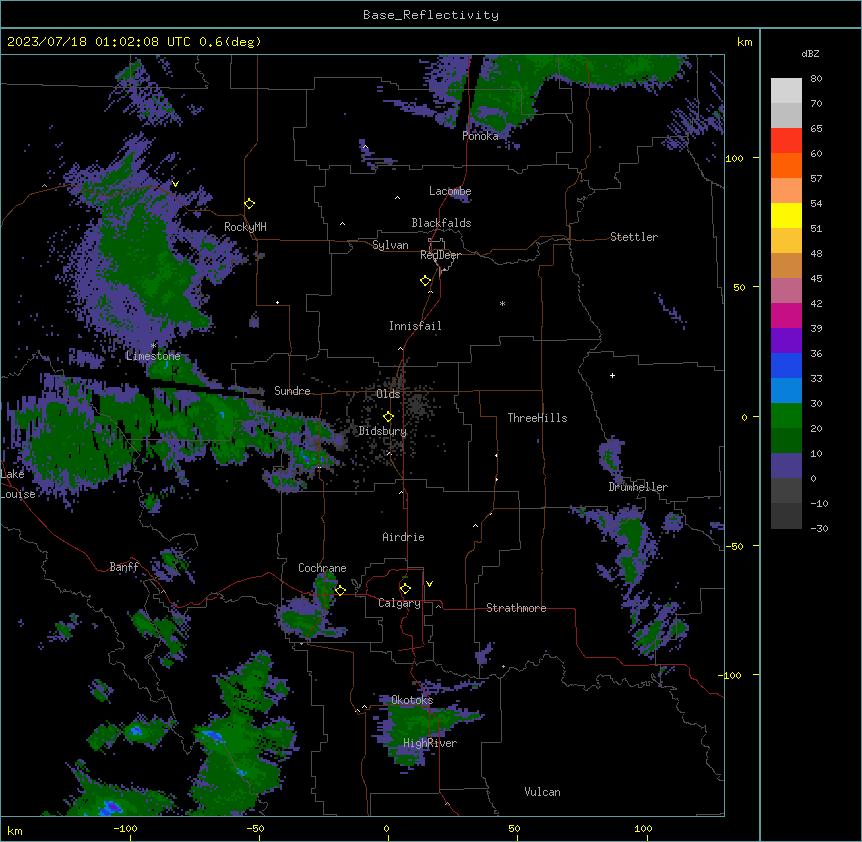Screen dimensions: 862x842
Task: Select the yellow 51-54 dBZ legend swatch
Action: (786, 215)
